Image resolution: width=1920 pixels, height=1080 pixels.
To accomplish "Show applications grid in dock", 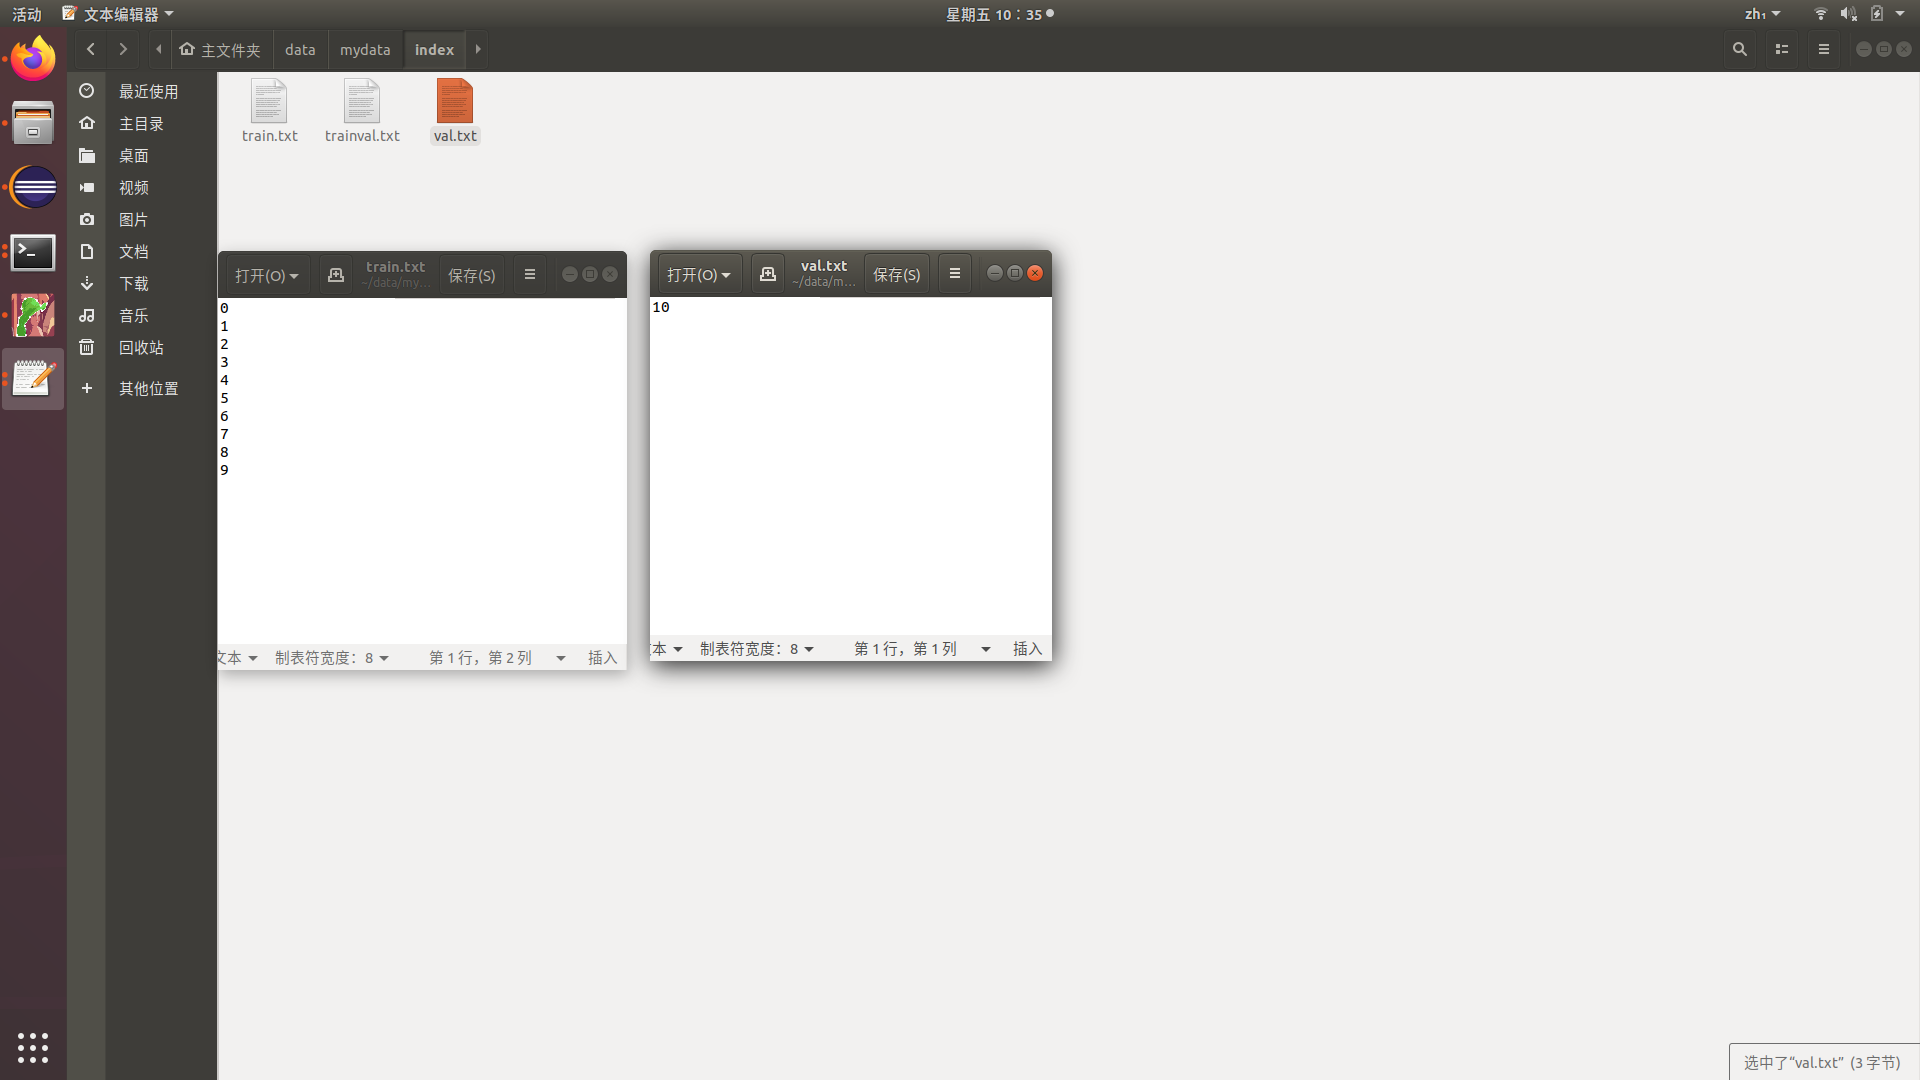I will point(33,1047).
